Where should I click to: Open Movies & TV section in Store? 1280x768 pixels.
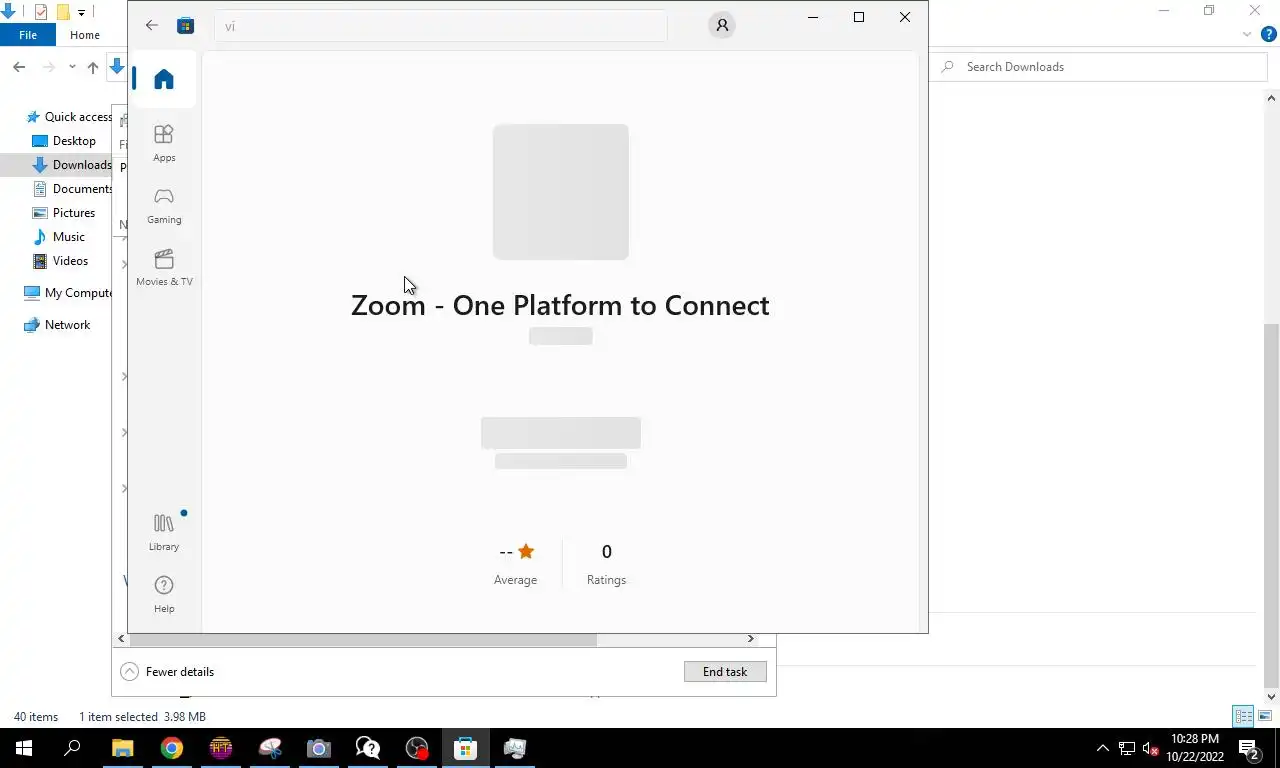coord(164,267)
